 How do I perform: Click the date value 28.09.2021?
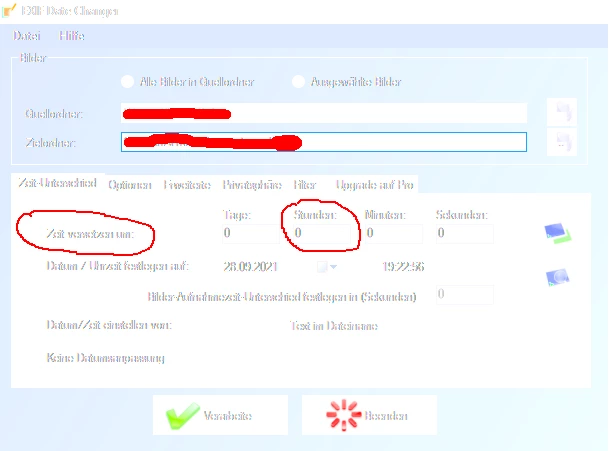pos(250,267)
